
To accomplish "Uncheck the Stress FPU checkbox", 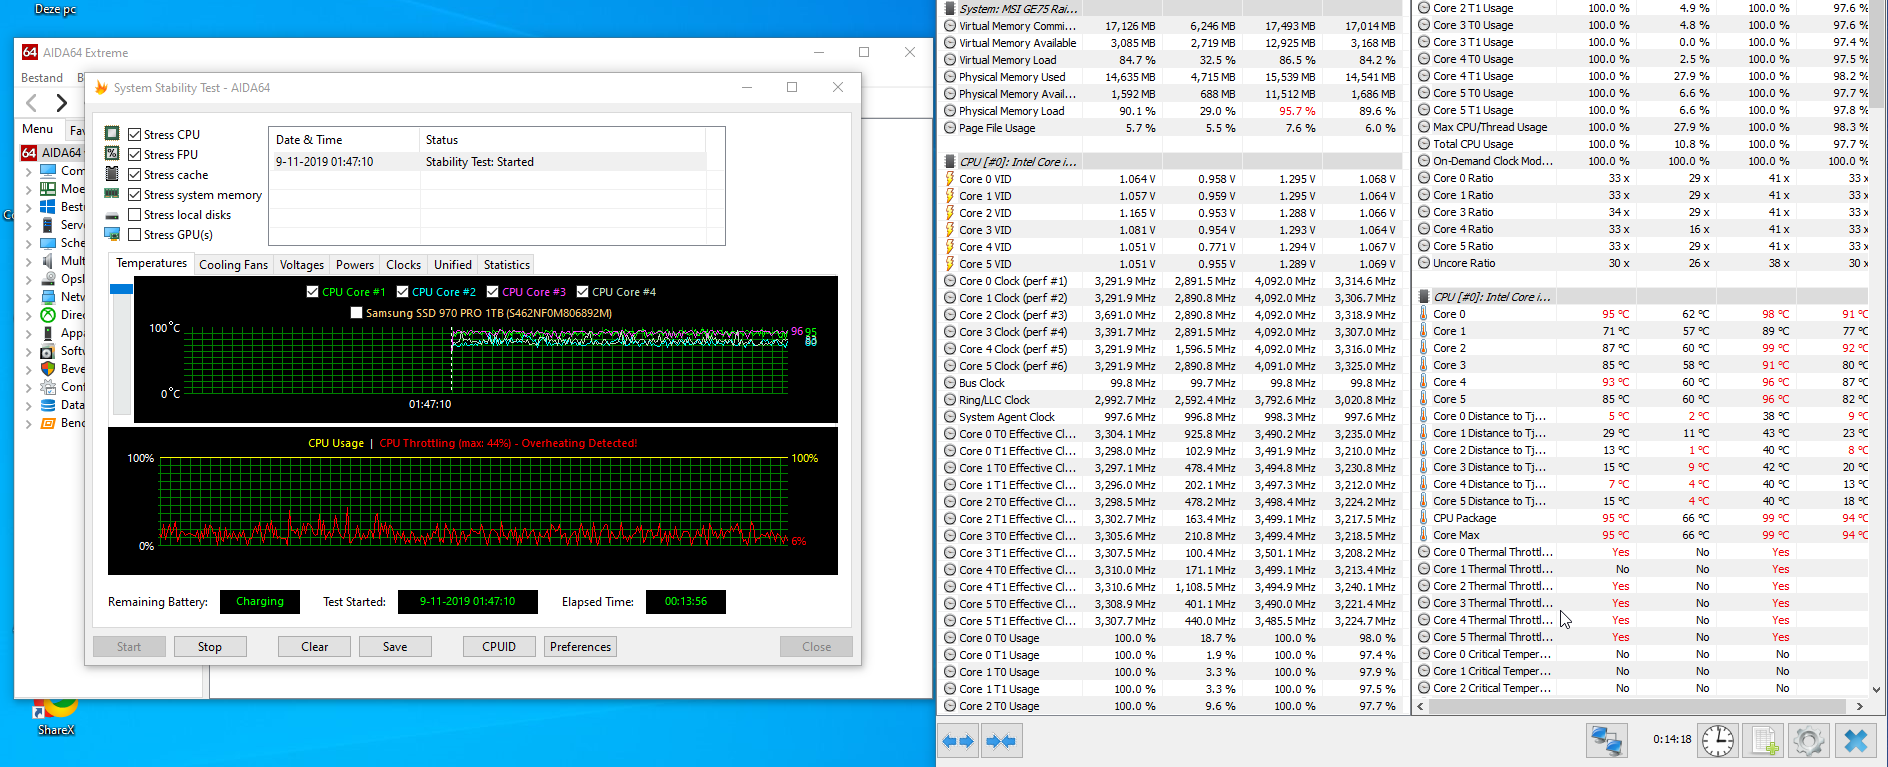I will pyautogui.click(x=134, y=154).
